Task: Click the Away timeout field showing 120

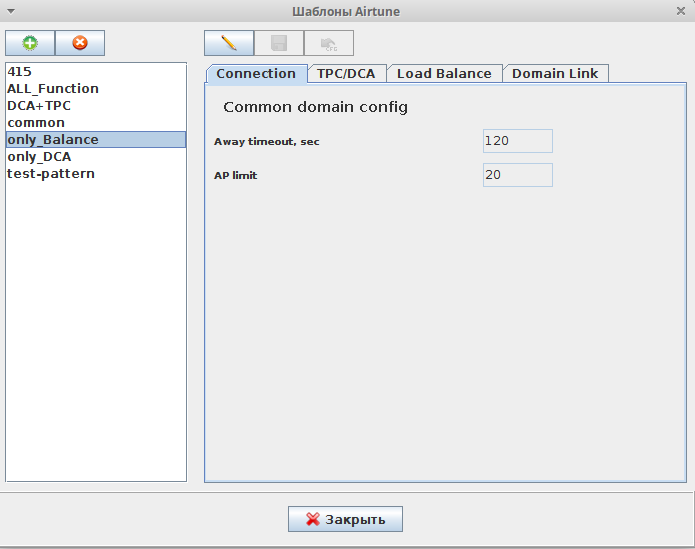Action: coord(518,141)
